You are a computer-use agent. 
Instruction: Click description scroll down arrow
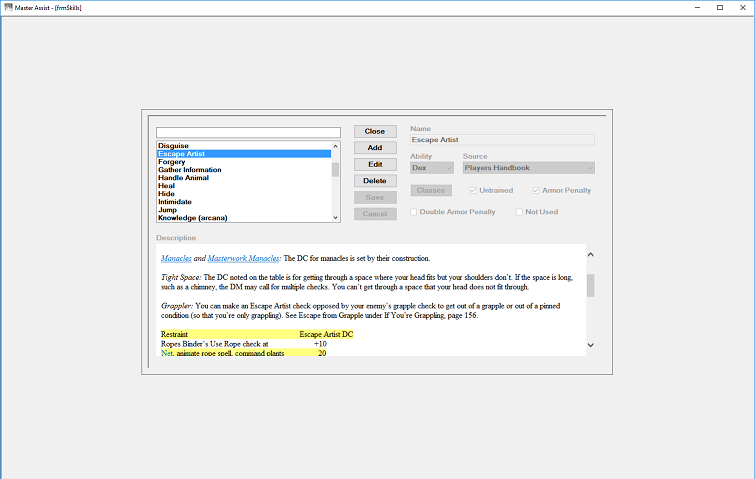tap(590, 345)
